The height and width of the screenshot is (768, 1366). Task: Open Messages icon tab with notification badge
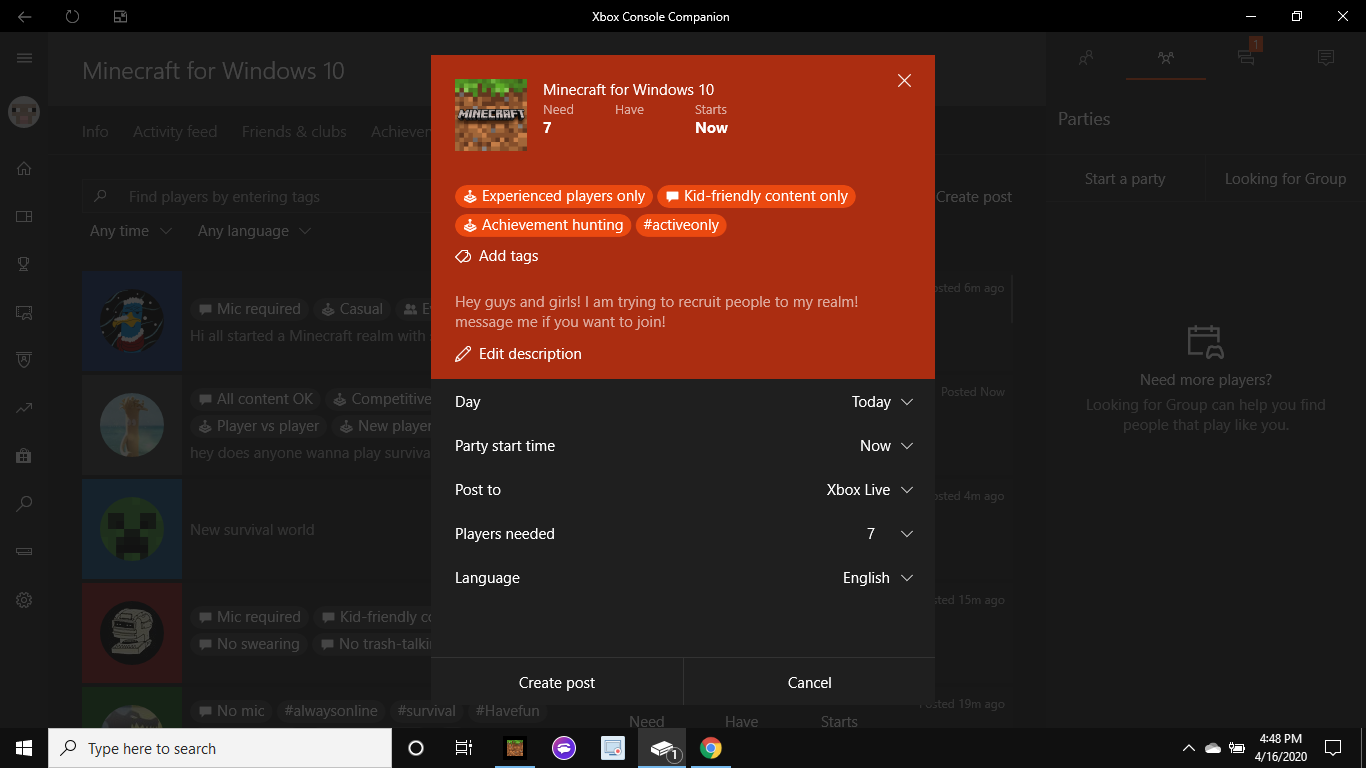tap(1246, 58)
